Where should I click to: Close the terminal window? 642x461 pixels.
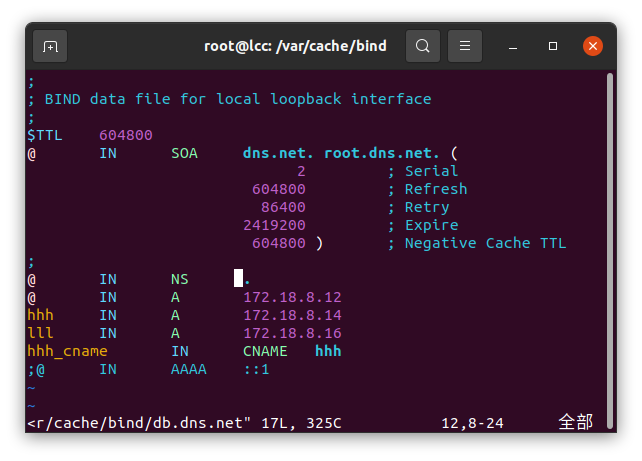[593, 46]
